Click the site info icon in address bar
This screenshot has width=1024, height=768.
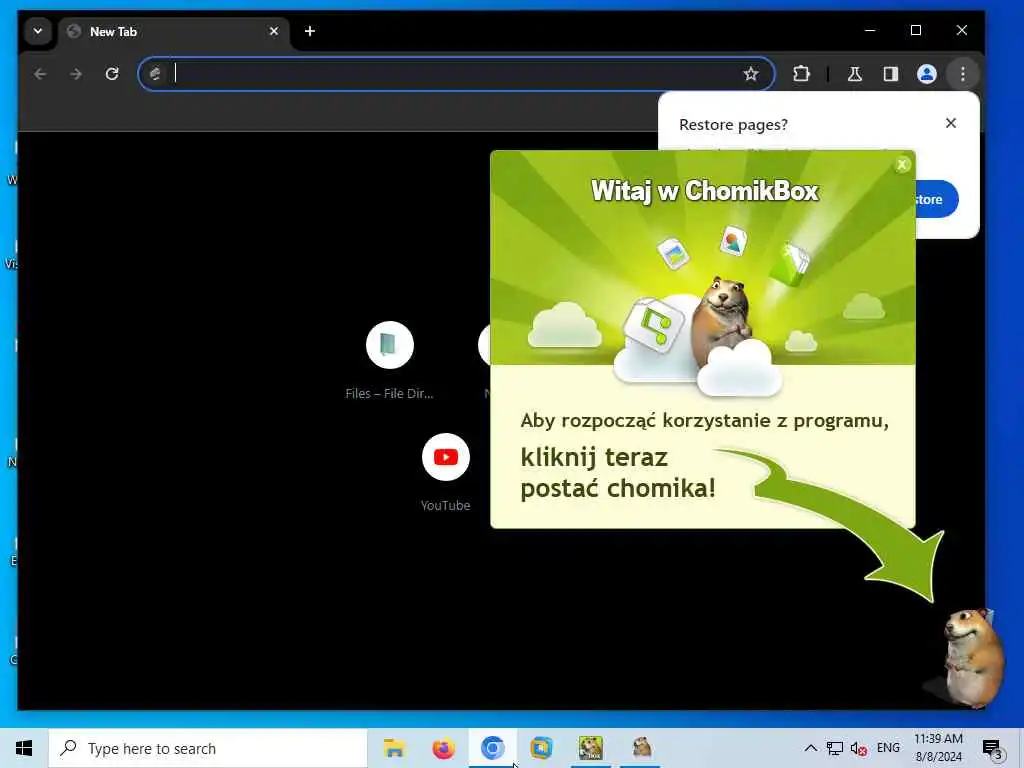pos(155,74)
